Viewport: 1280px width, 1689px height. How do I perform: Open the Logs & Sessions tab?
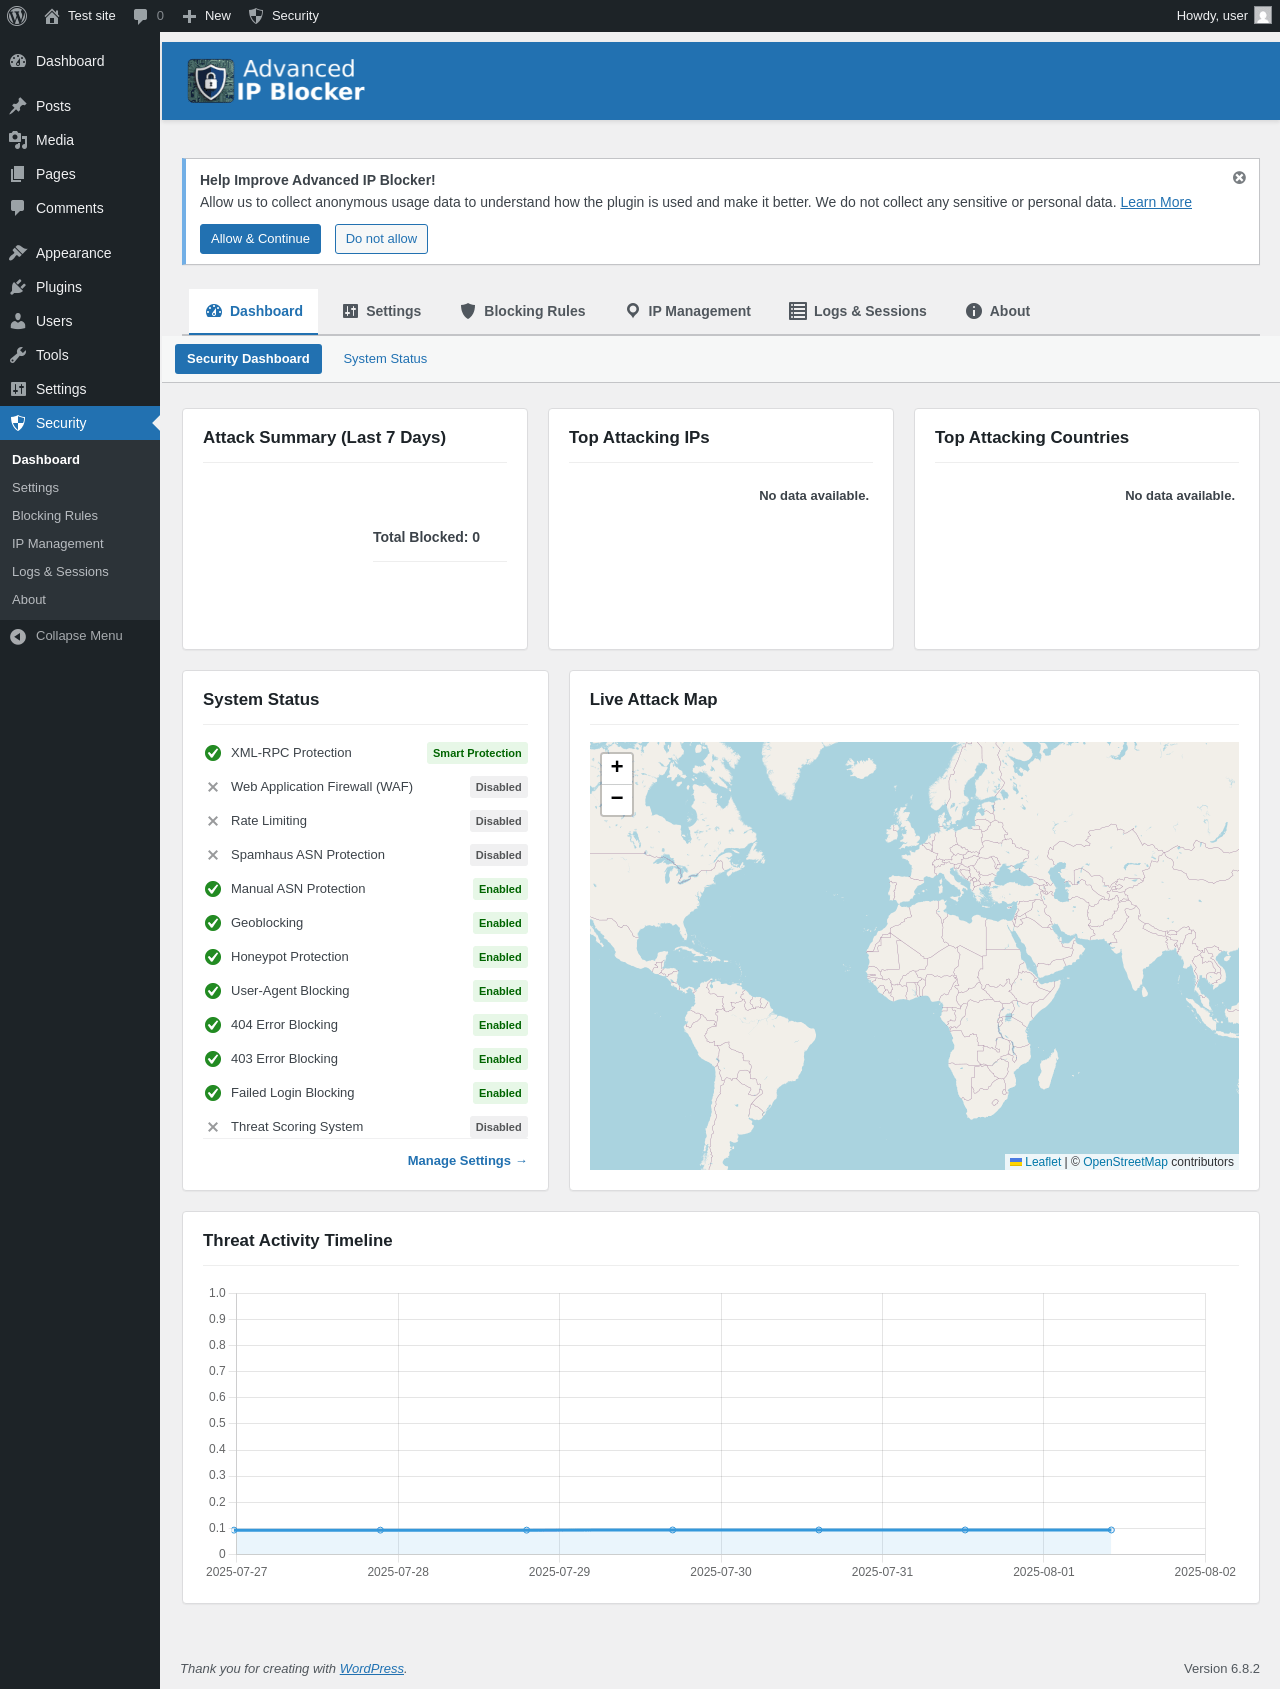(858, 311)
